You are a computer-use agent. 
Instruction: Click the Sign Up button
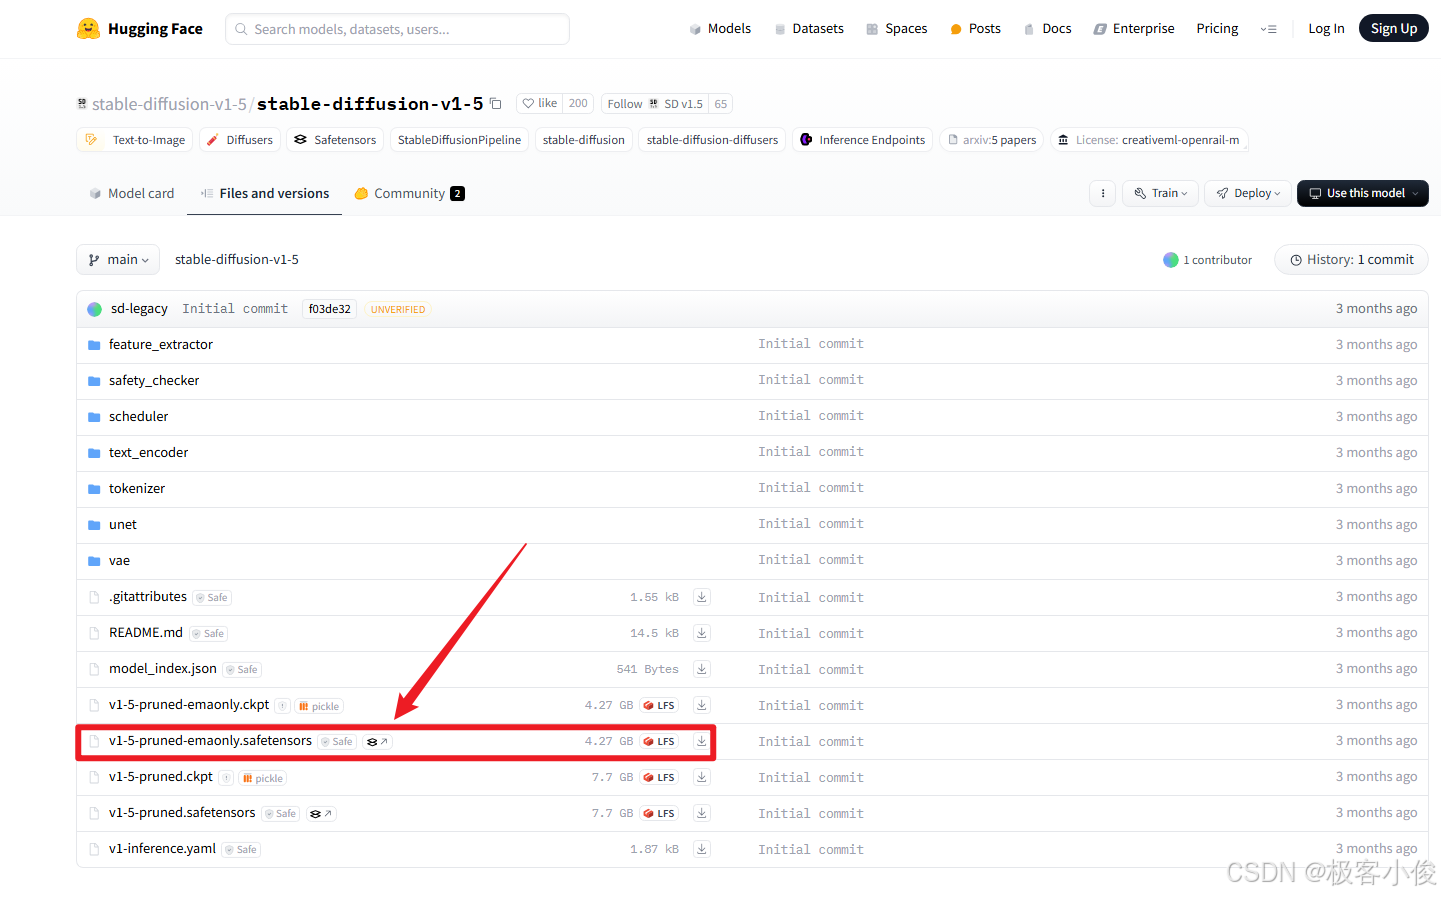tap(1393, 29)
